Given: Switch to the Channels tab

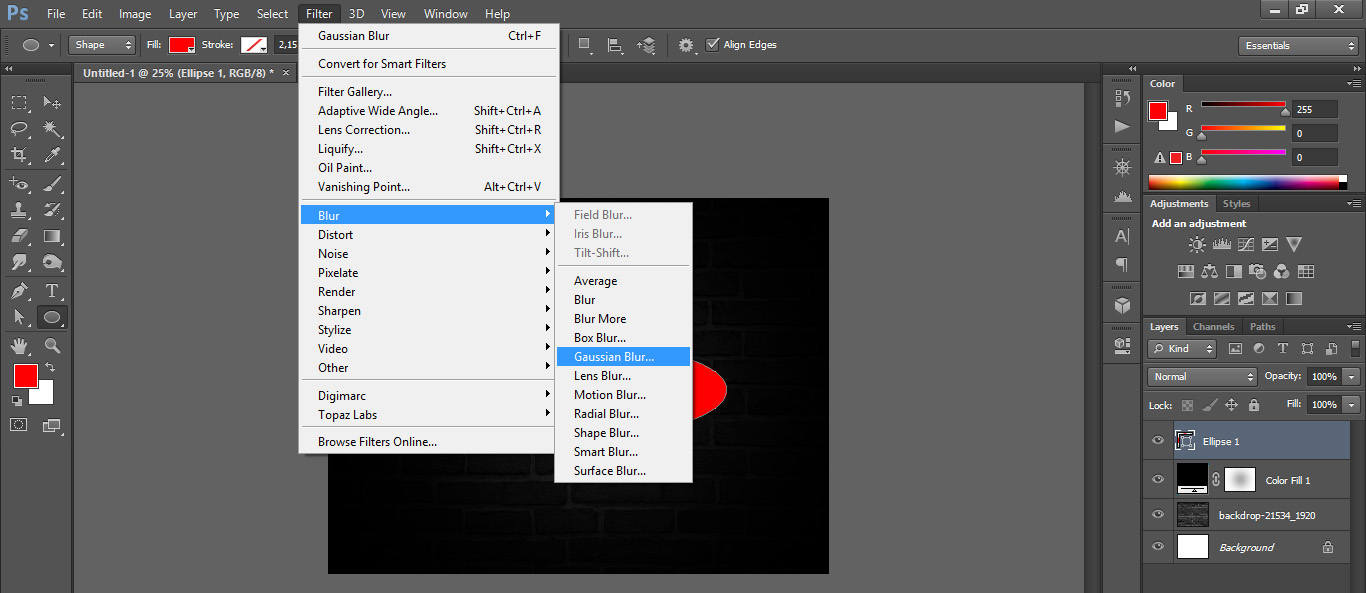Looking at the screenshot, I should (x=1213, y=327).
